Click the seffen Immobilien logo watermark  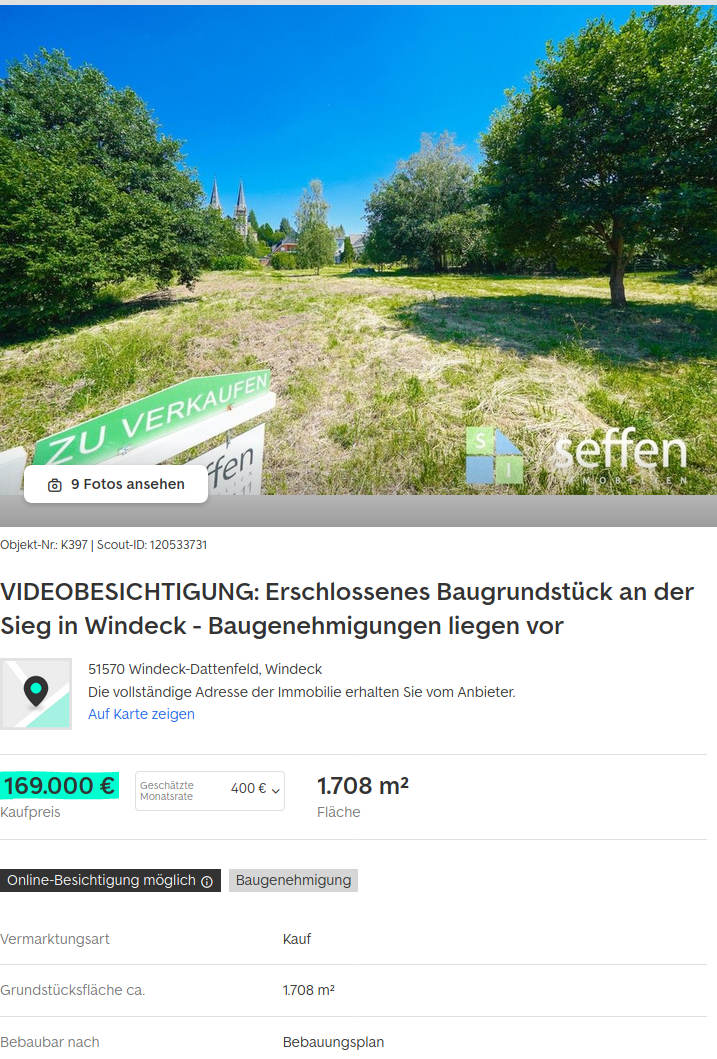pyautogui.click(x=577, y=455)
